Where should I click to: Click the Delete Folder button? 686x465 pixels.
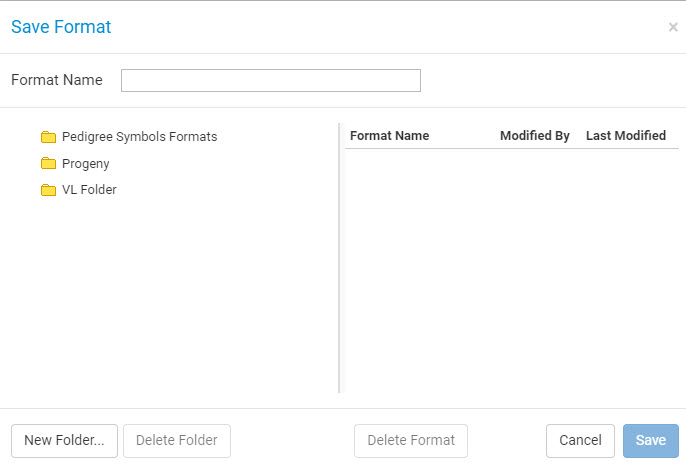coord(177,441)
